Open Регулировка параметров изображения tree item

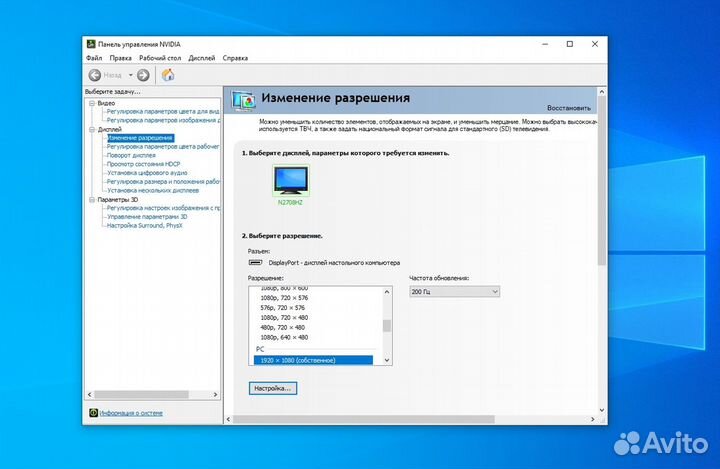pyautogui.click(x=163, y=120)
